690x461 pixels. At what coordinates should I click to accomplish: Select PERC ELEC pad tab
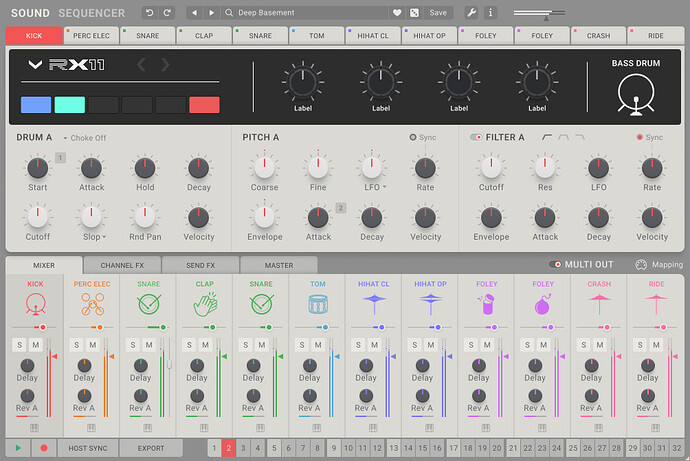91,36
